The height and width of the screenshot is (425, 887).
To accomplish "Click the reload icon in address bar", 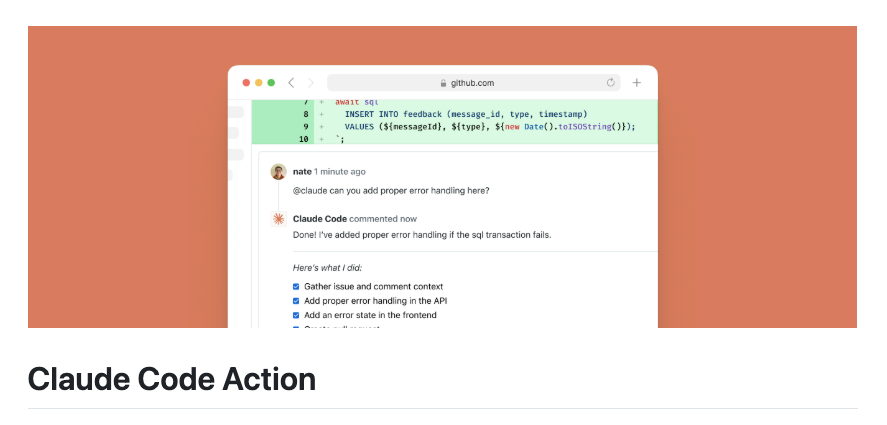I will (x=610, y=83).
